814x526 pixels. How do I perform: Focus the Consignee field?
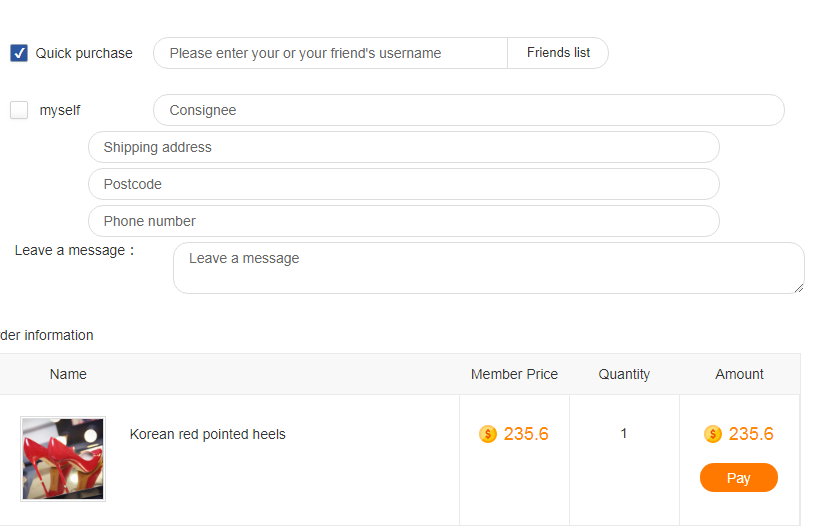coord(468,110)
